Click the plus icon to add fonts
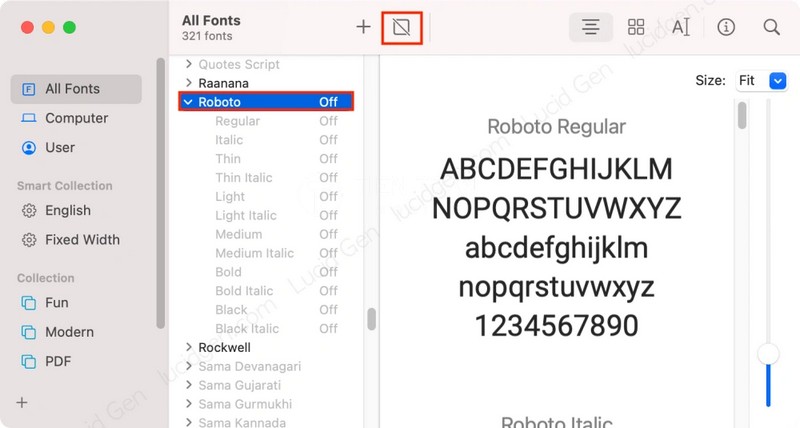 coord(363,27)
